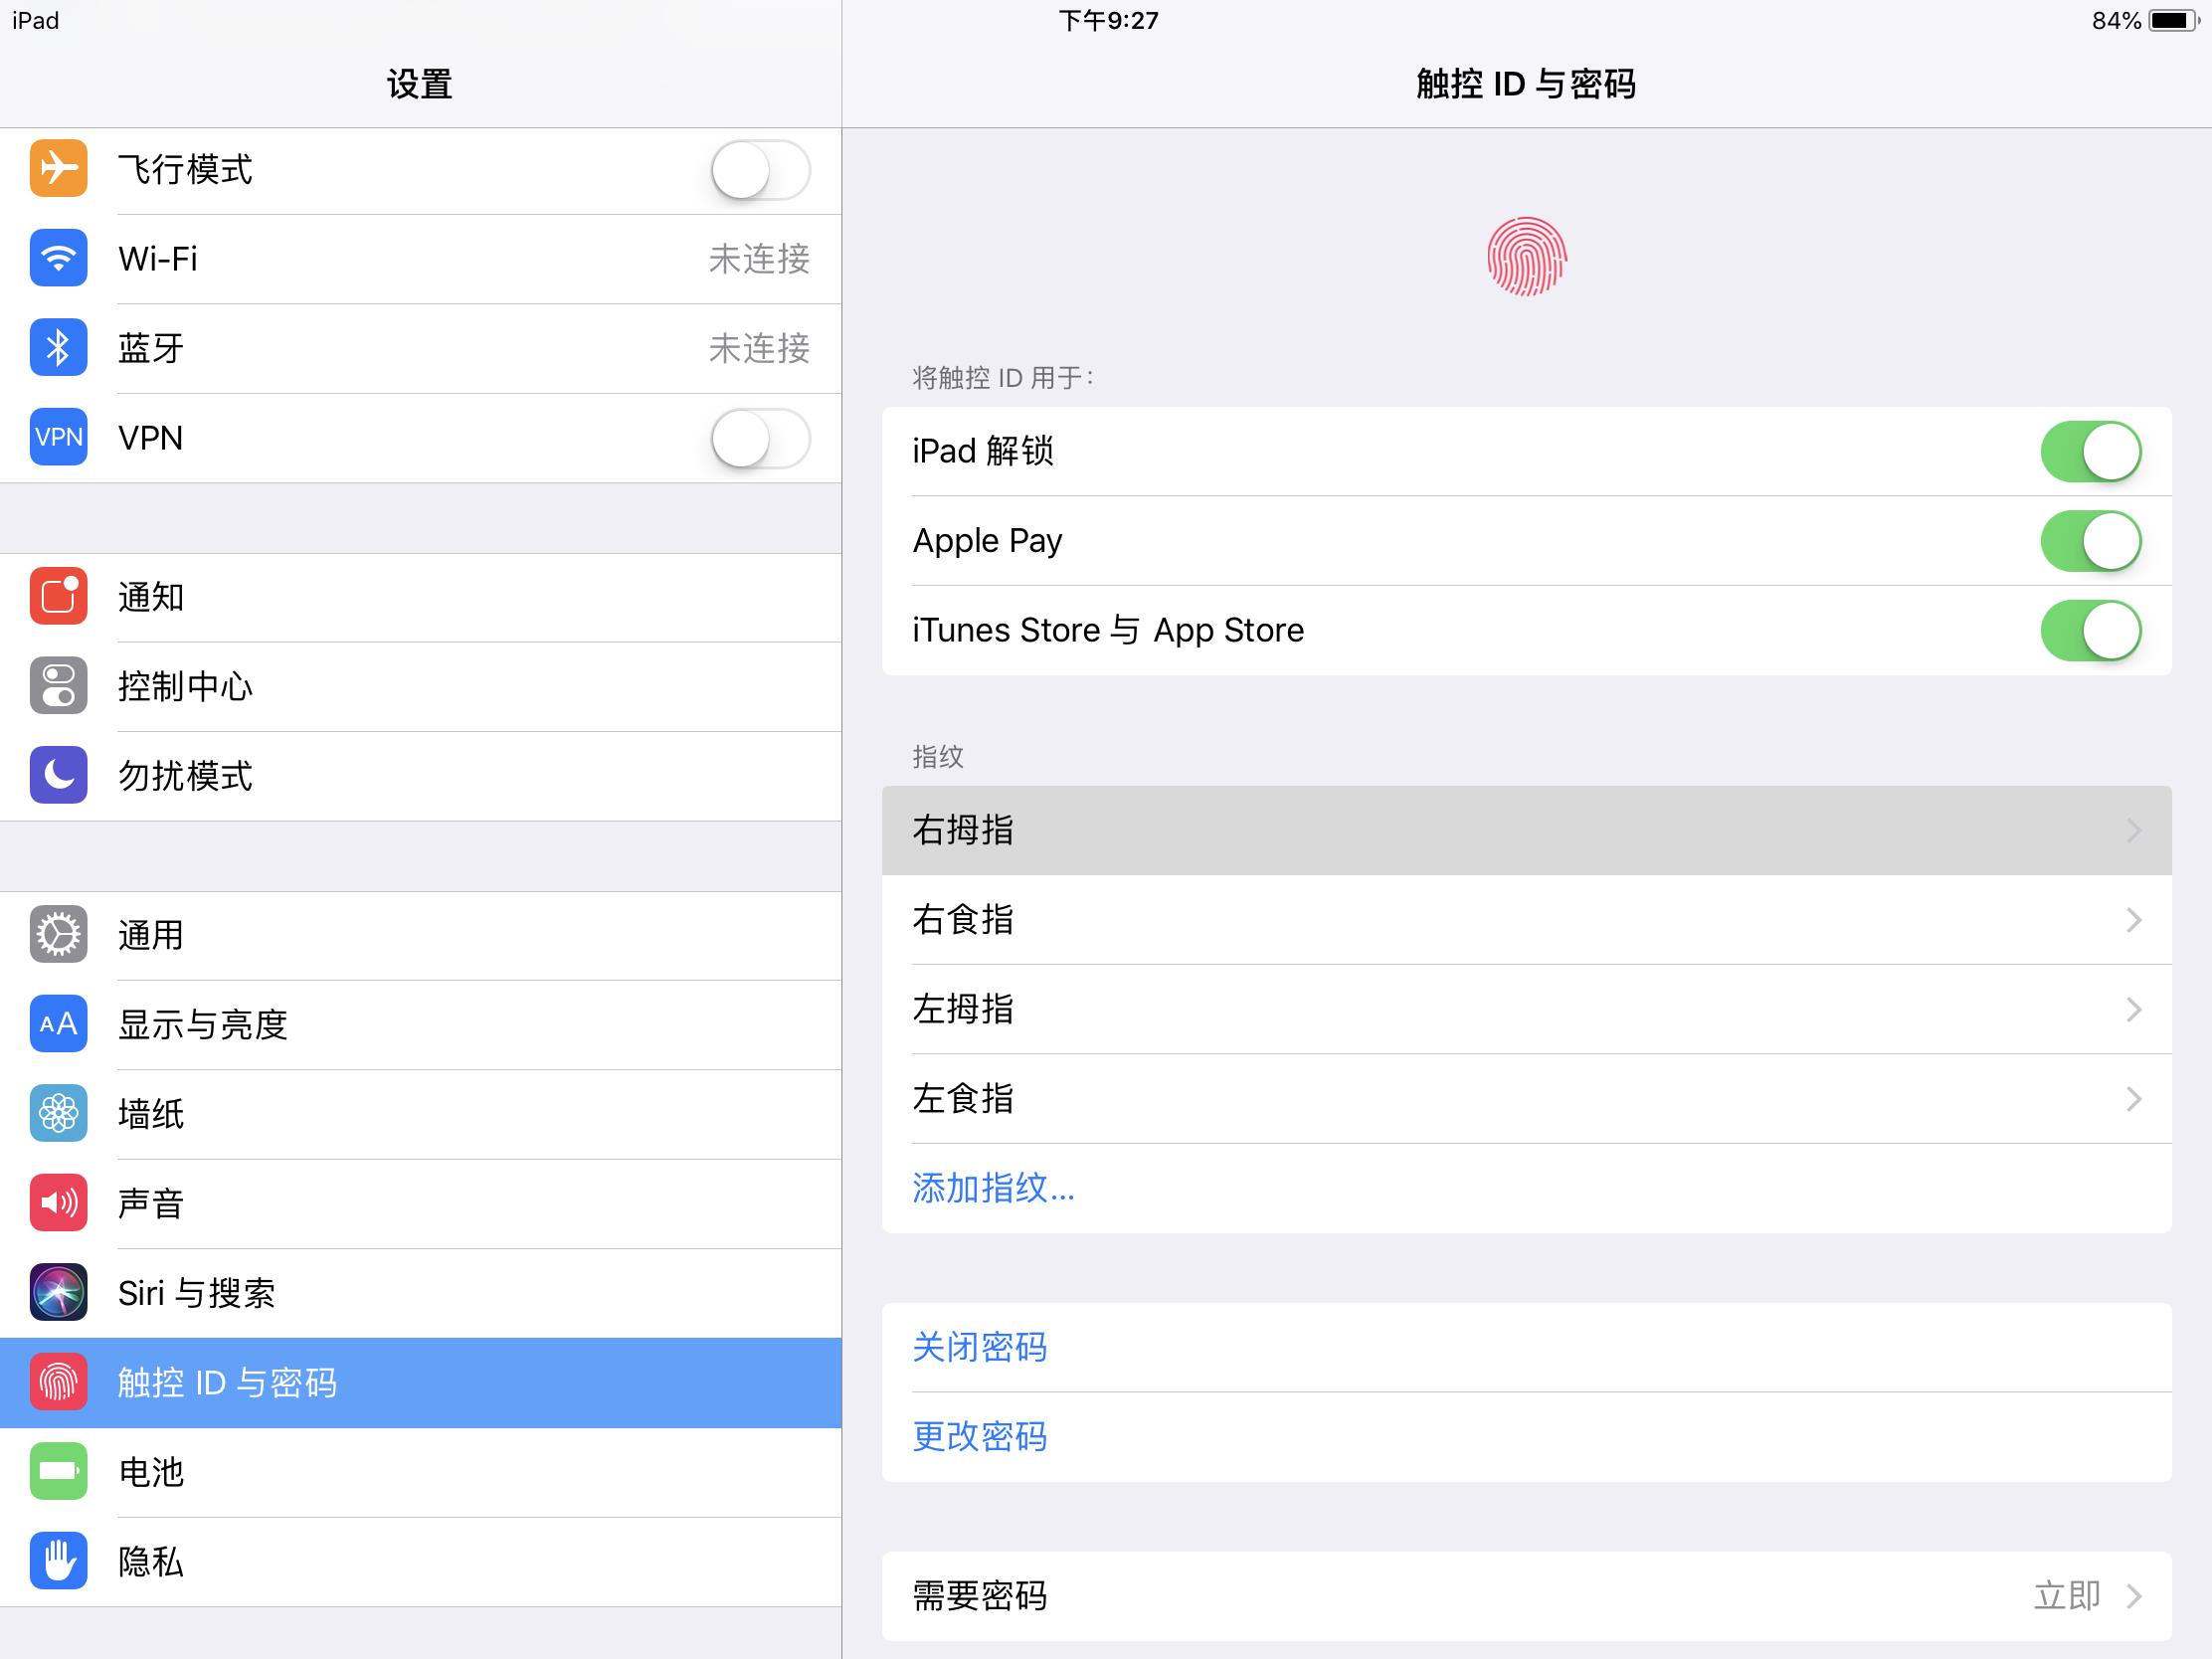Open the left thumb (左拇指) fingerprint entry
The image size is (2212, 1659).
[x=1525, y=1009]
